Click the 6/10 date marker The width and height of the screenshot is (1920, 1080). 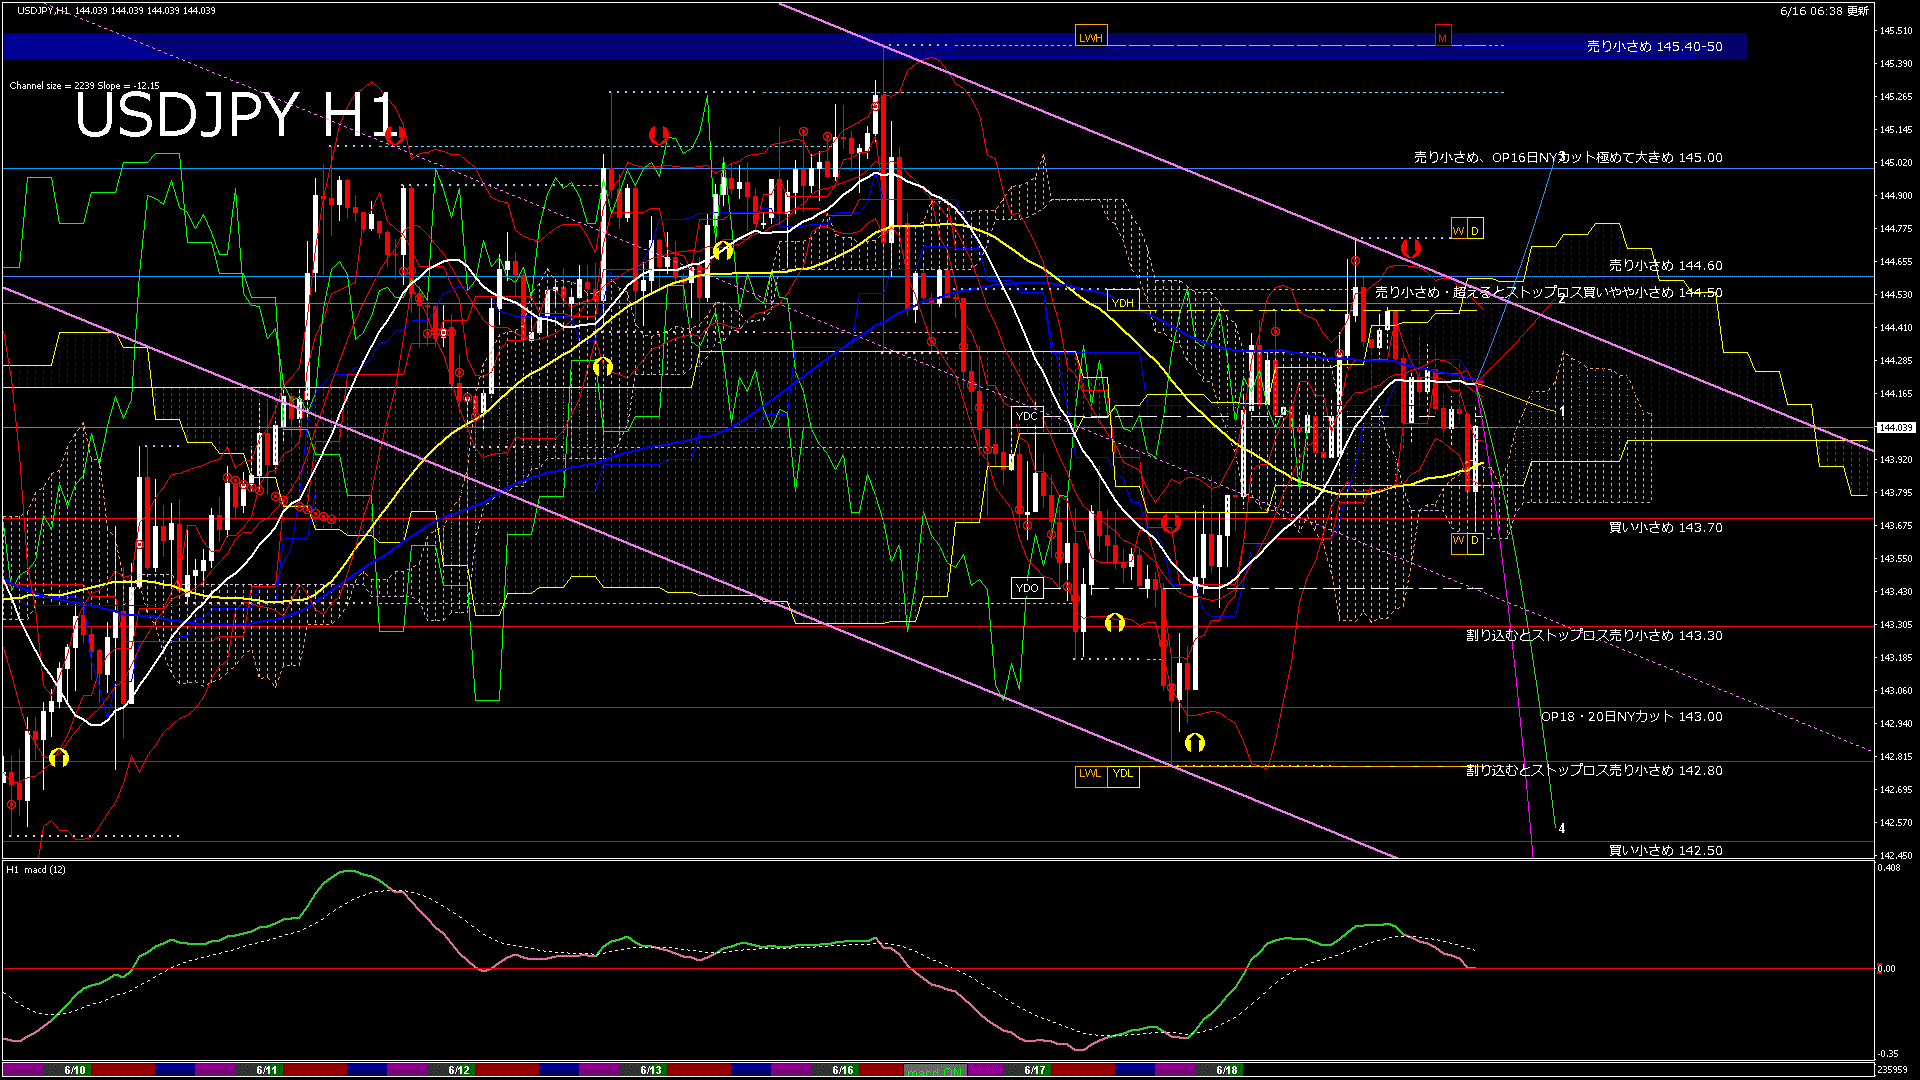pyautogui.click(x=75, y=1070)
